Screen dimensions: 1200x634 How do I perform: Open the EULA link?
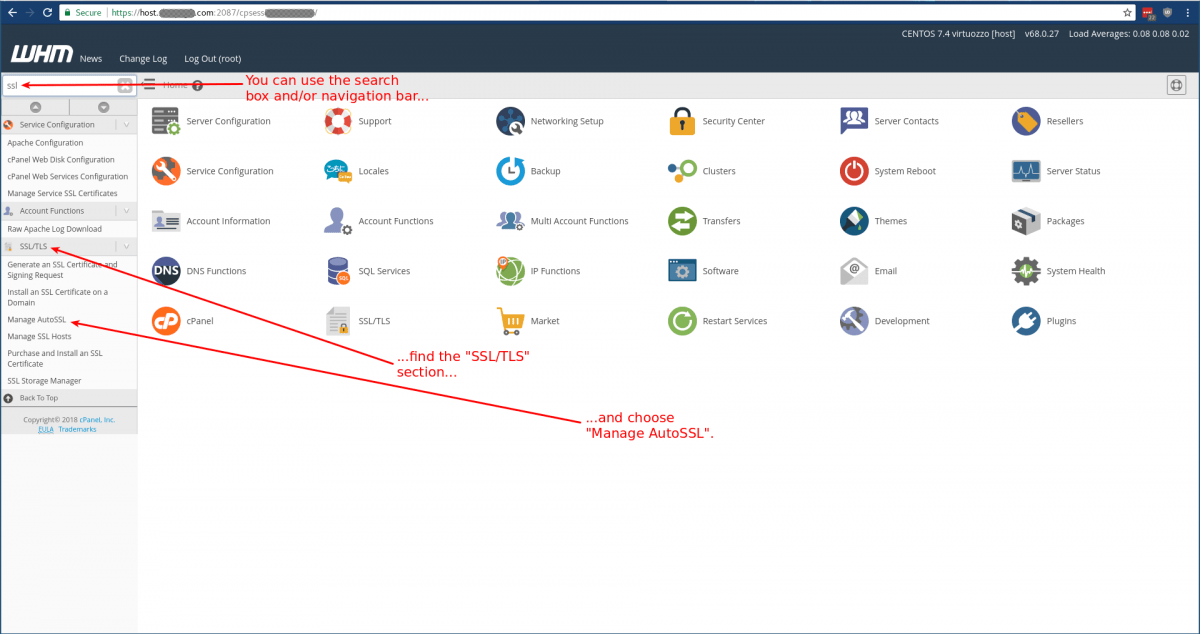46,428
